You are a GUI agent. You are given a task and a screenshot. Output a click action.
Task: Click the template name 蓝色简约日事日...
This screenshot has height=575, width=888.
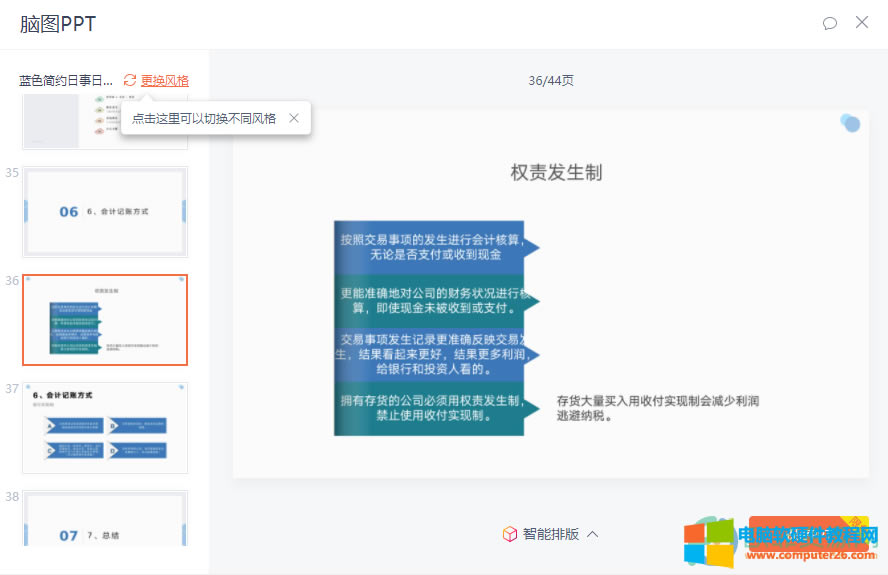point(65,80)
